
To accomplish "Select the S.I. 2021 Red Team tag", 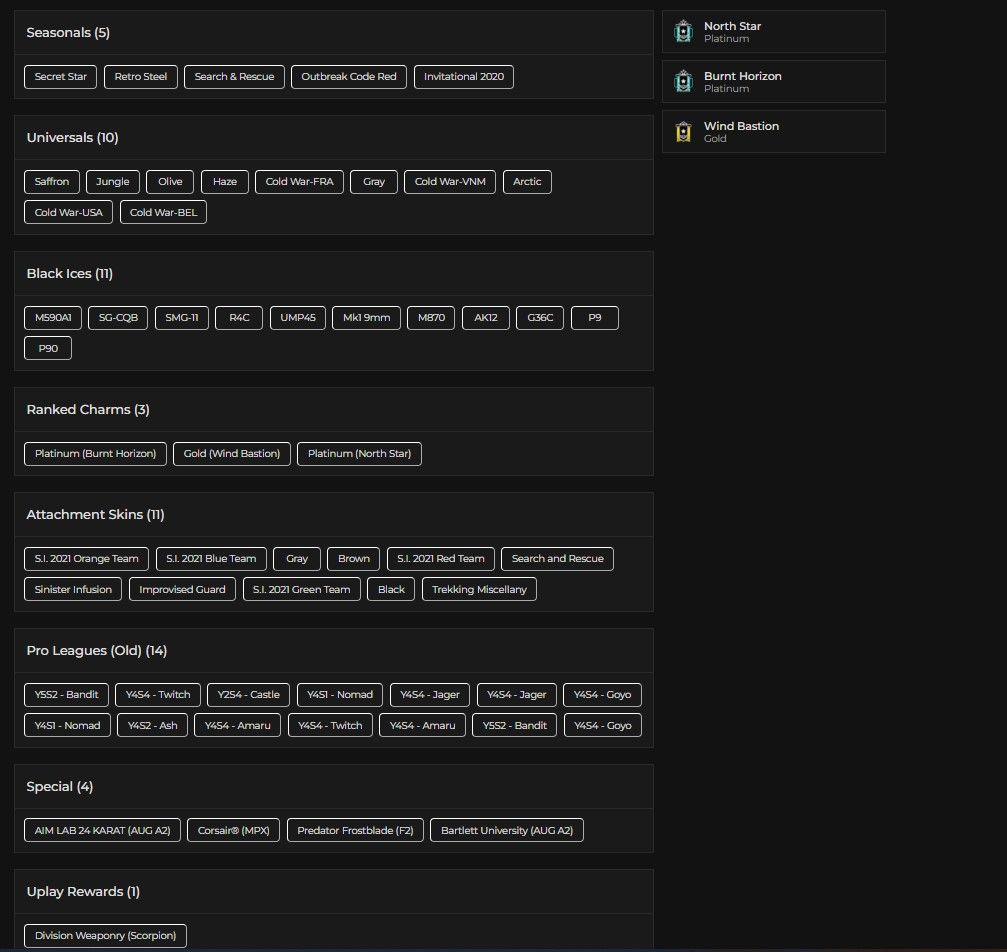I will 441,559.
